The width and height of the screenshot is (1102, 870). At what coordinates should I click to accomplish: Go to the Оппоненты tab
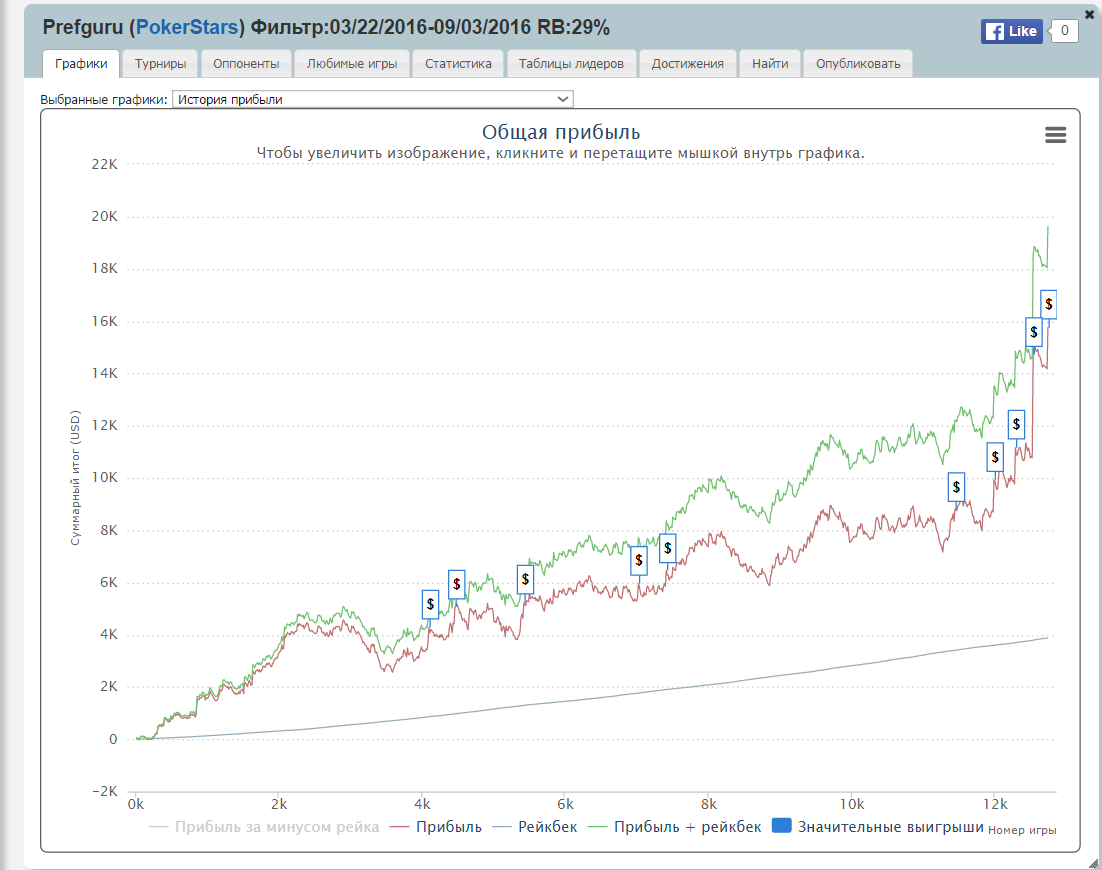tap(246, 63)
